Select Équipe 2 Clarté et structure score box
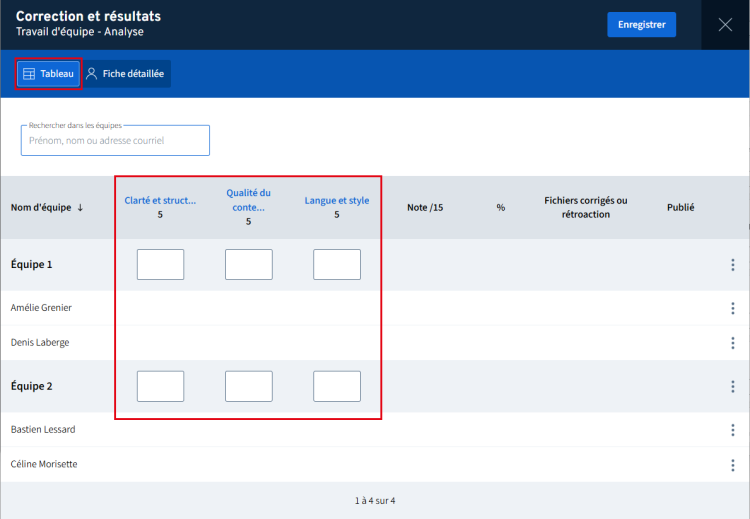The image size is (750, 519). (160, 386)
